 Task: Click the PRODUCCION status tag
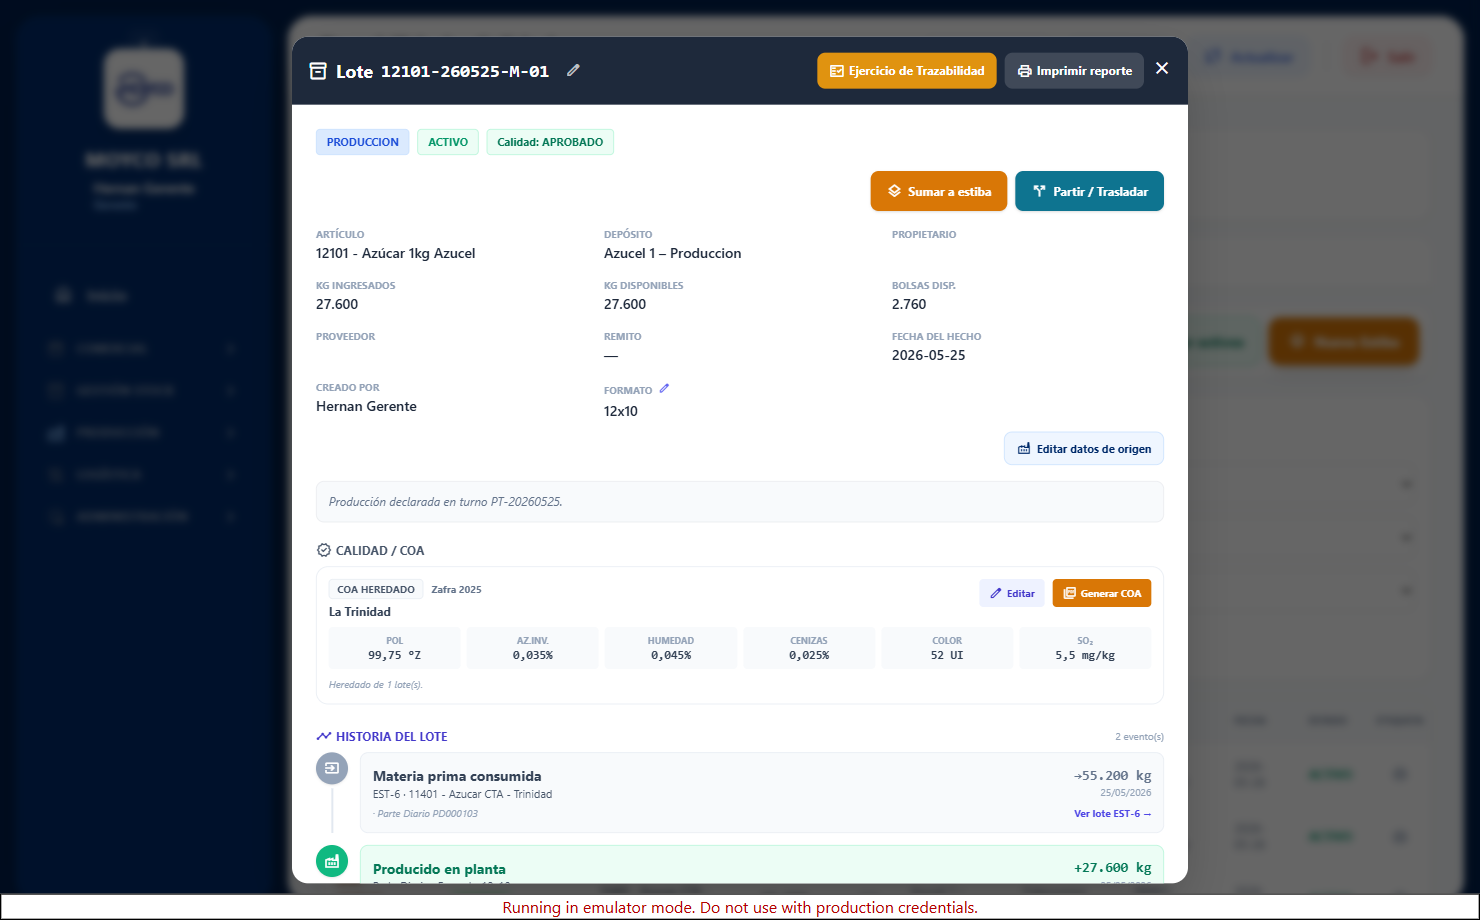click(363, 142)
